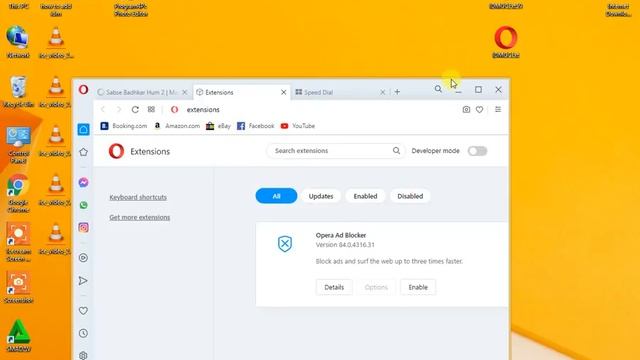Screen dimensions: 640x360
Task: Open the eBay bookmark
Action: pyautogui.click(x=218, y=126)
